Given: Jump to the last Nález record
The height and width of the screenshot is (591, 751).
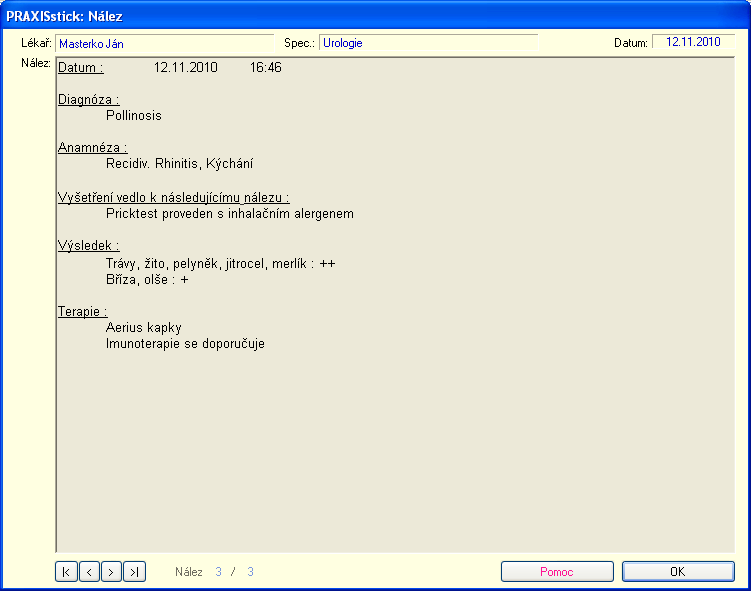Looking at the screenshot, I should [135, 571].
